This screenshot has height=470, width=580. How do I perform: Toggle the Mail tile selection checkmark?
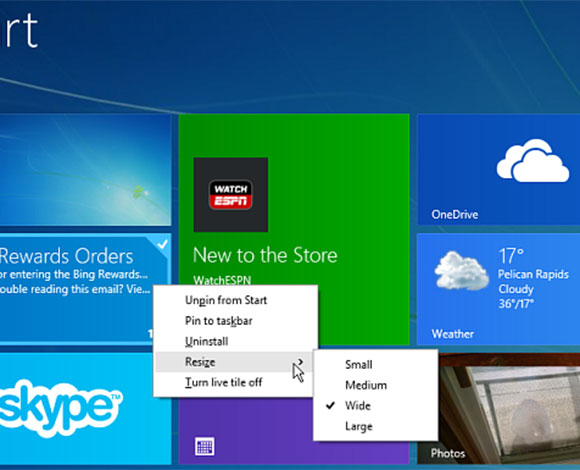(x=162, y=244)
